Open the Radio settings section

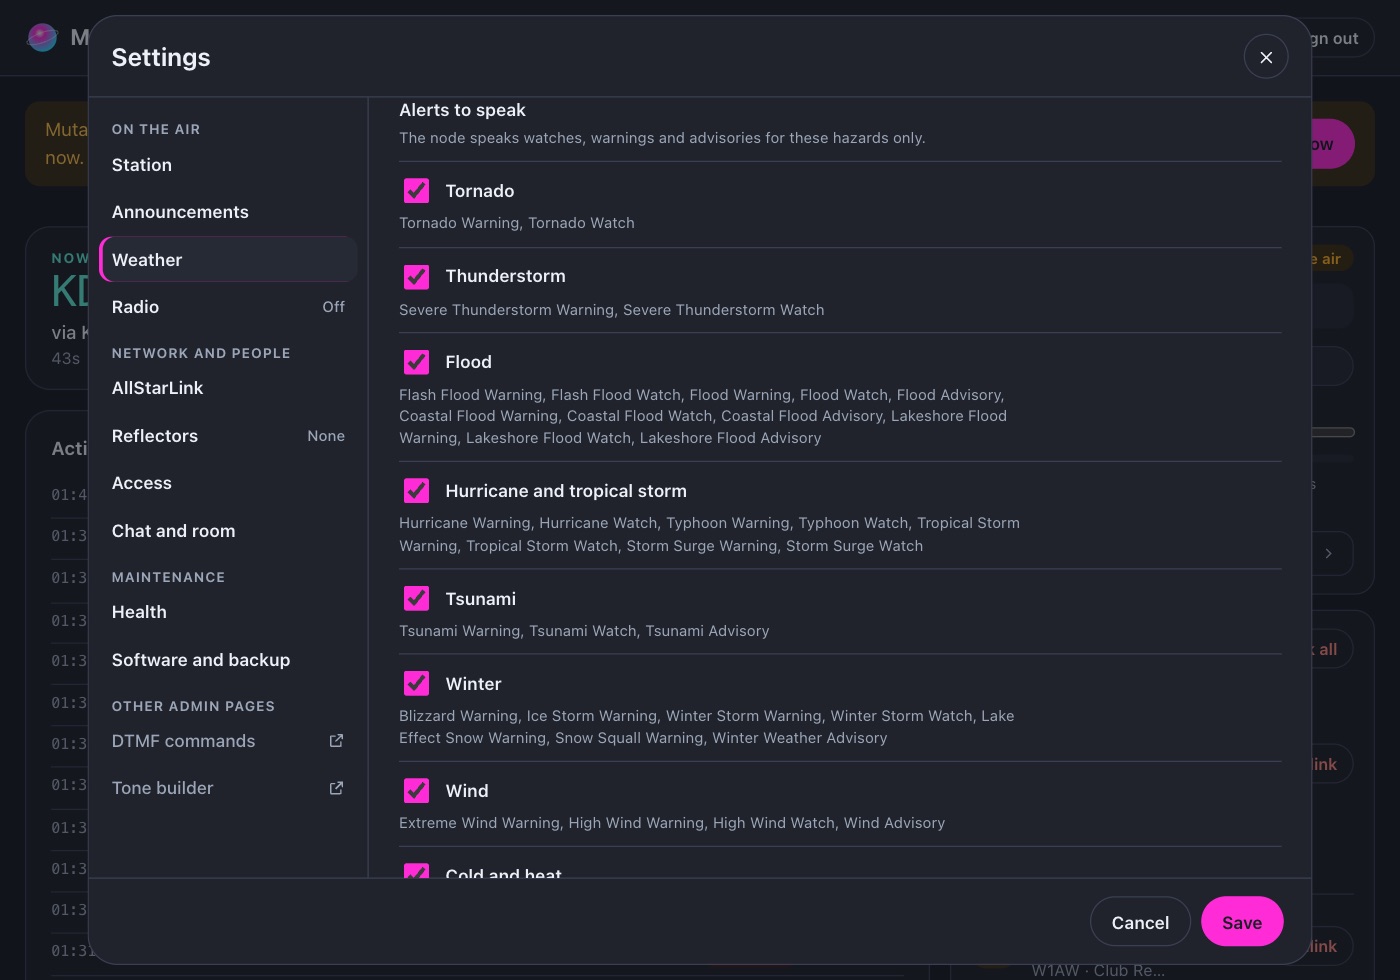pyautogui.click(x=228, y=307)
